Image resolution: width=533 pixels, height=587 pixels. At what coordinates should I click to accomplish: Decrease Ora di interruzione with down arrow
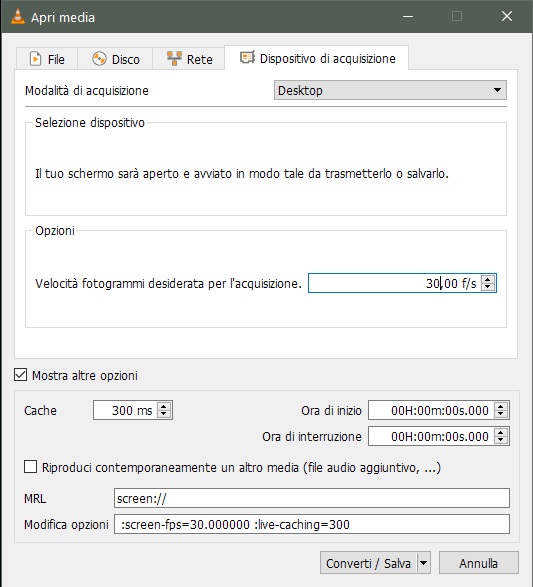[x=501, y=440]
